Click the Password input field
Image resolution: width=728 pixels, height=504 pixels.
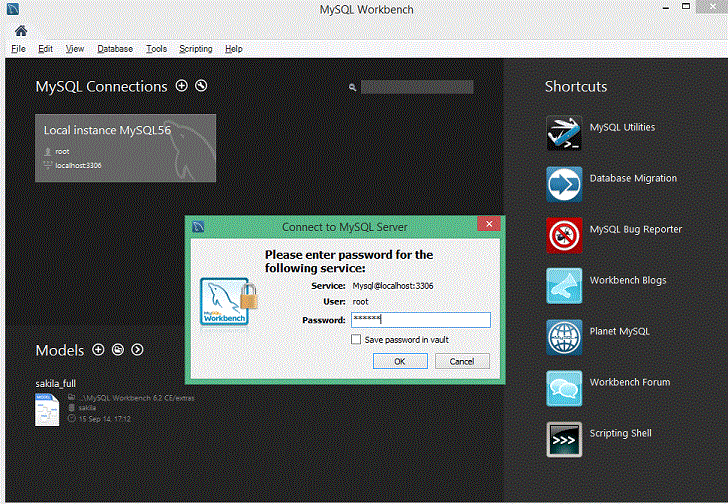421,320
